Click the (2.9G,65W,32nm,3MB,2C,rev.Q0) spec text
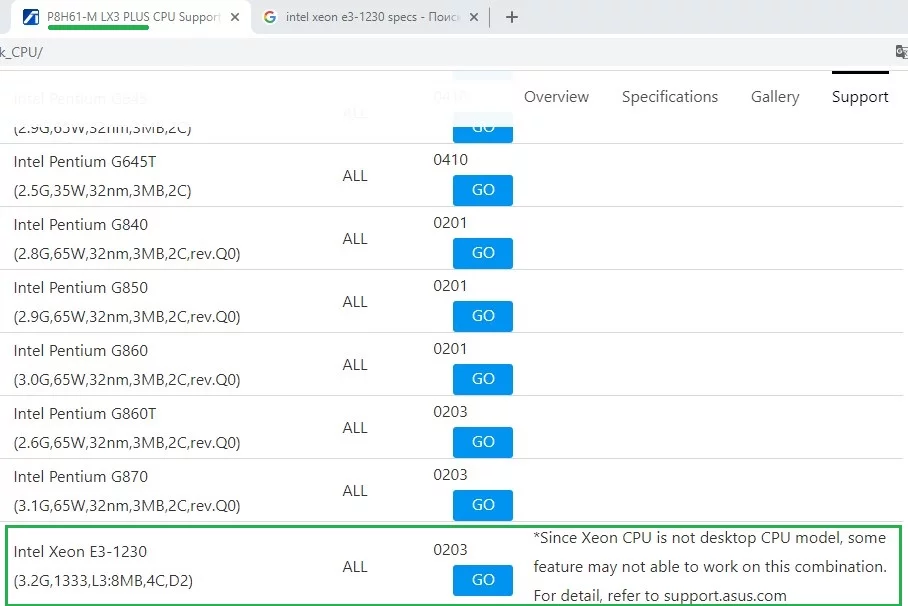908x606 pixels. pos(127,317)
